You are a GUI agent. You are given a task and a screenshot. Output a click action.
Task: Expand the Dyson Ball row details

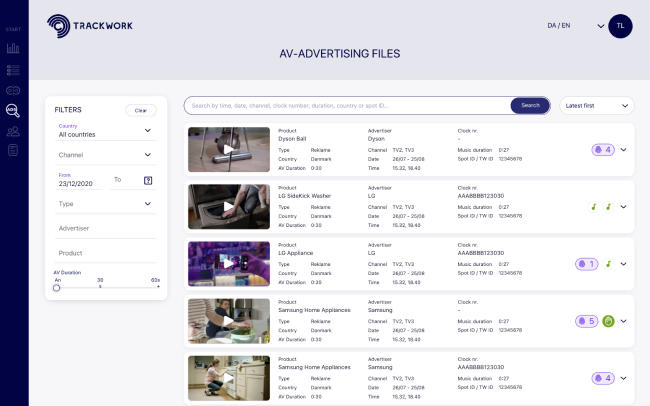(x=623, y=150)
